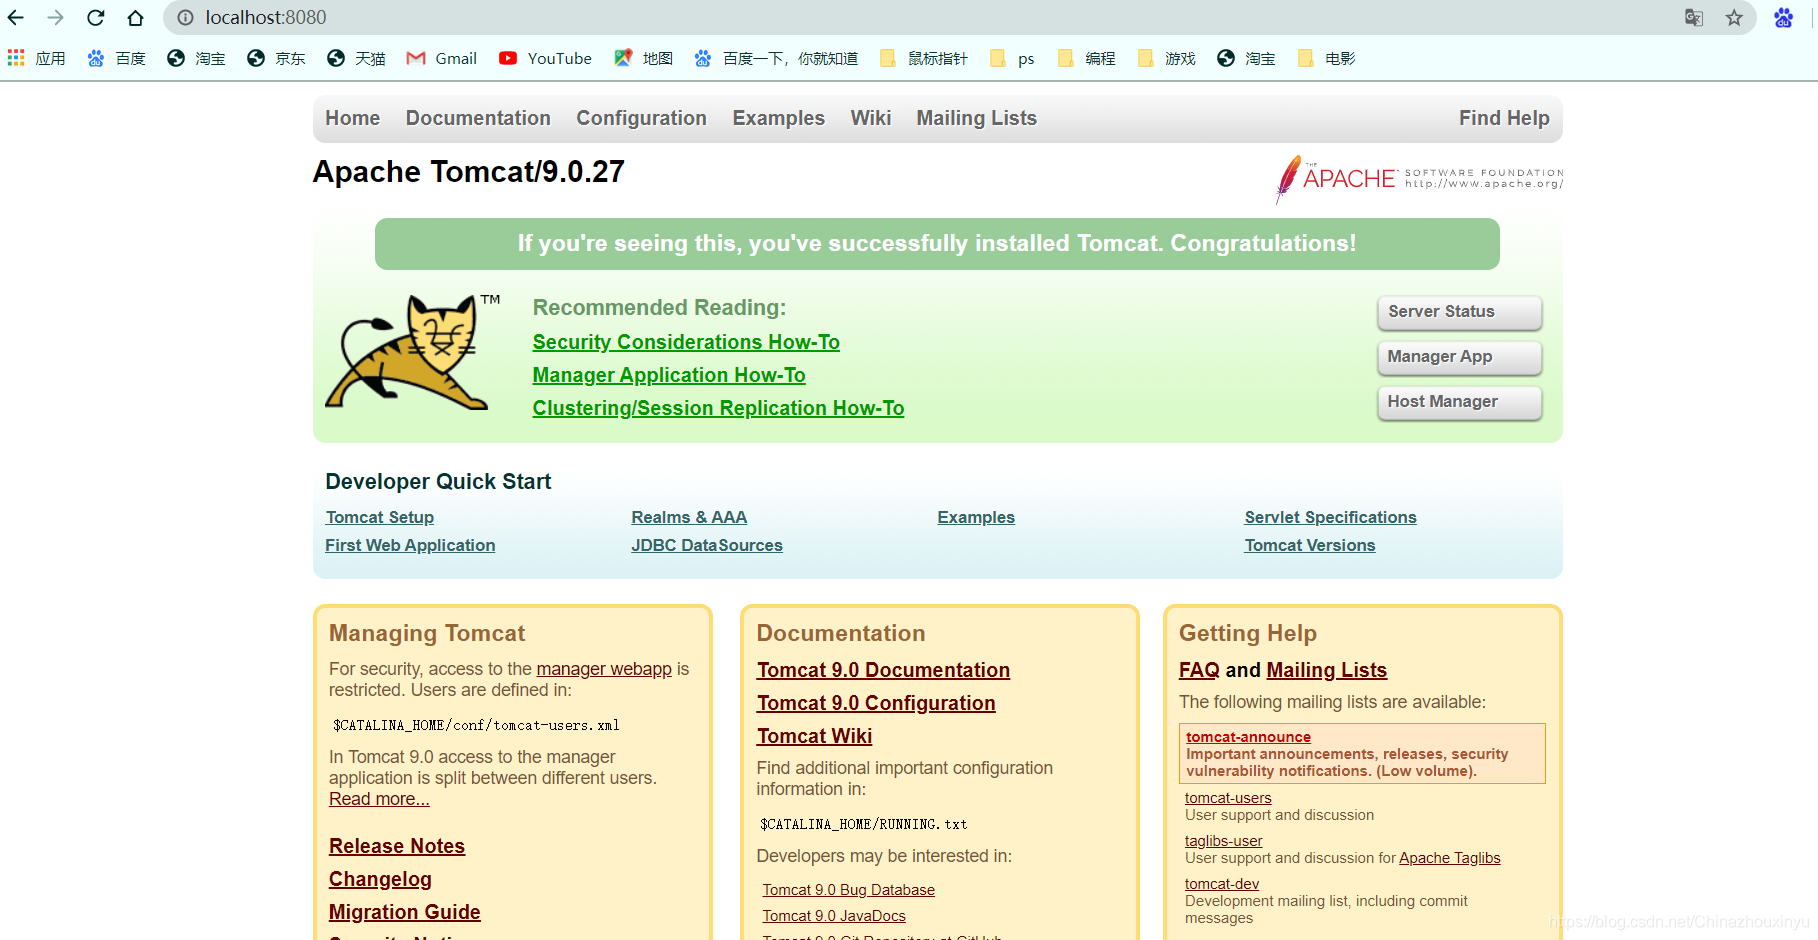The image size is (1818, 940).
Task: Open the Servlet Specifications link
Action: coord(1330,517)
